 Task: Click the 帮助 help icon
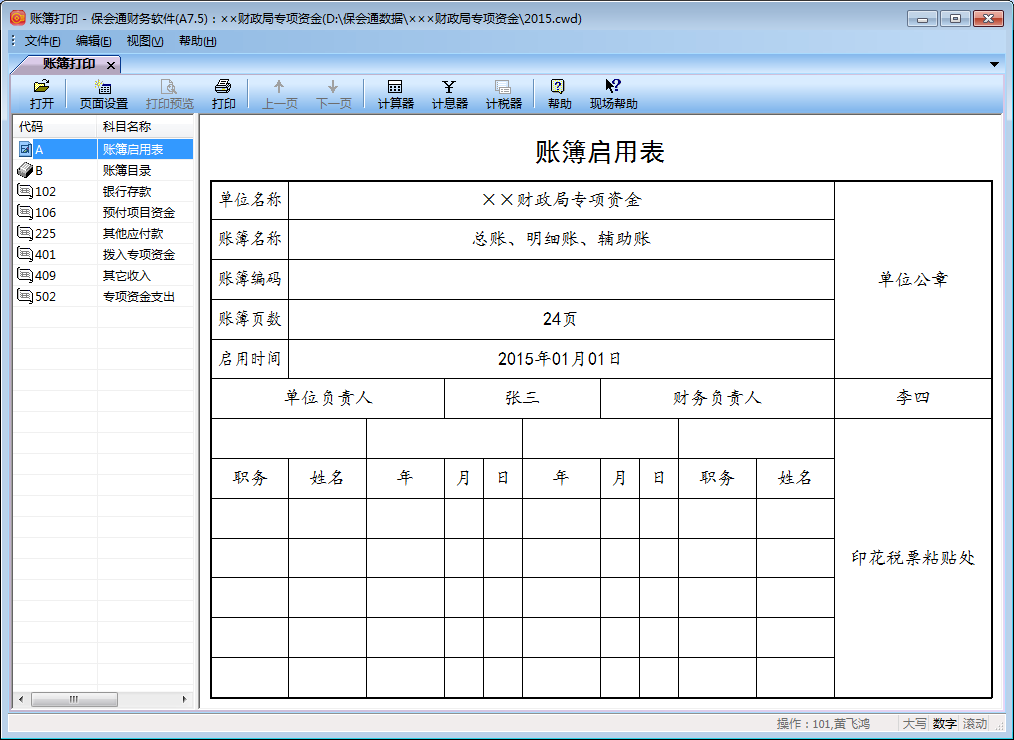(x=557, y=92)
